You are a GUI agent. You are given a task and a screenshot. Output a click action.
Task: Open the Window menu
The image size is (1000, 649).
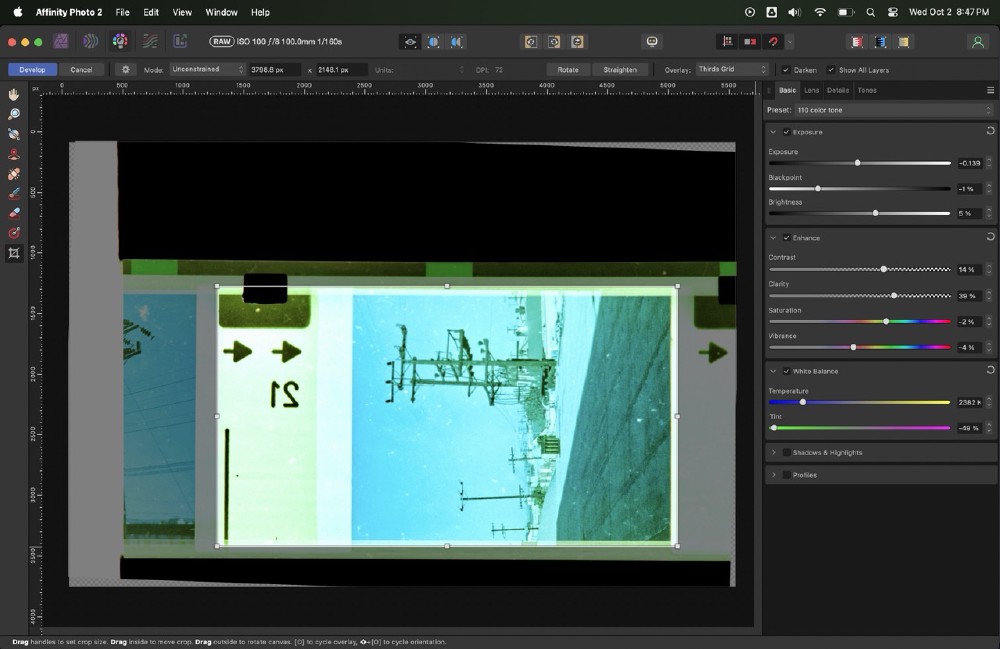tap(221, 12)
